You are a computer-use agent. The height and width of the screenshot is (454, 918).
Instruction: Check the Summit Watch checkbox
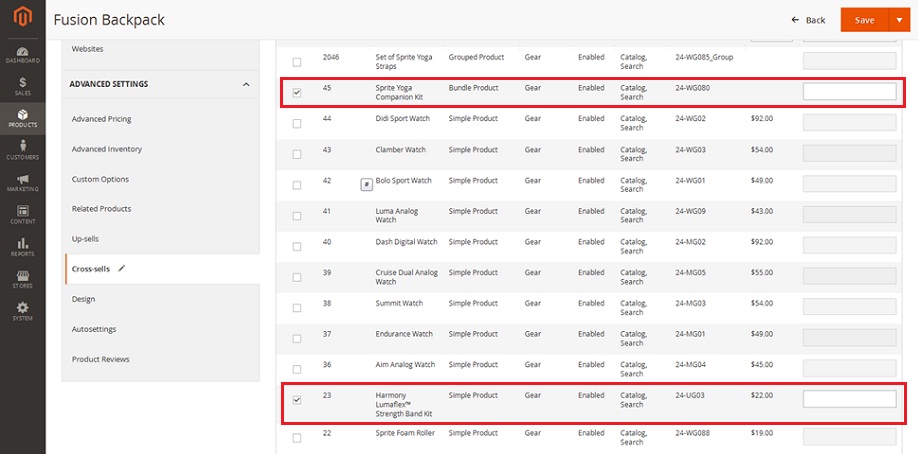297,308
